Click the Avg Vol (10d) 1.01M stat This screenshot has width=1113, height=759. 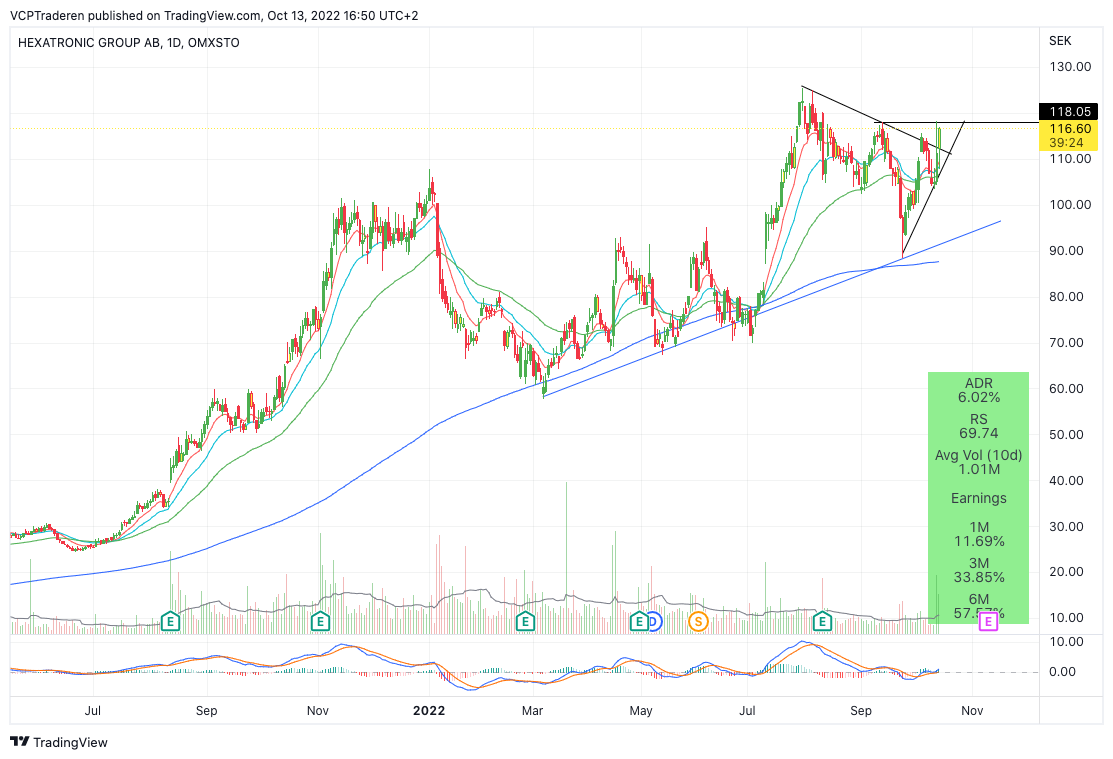click(x=979, y=462)
